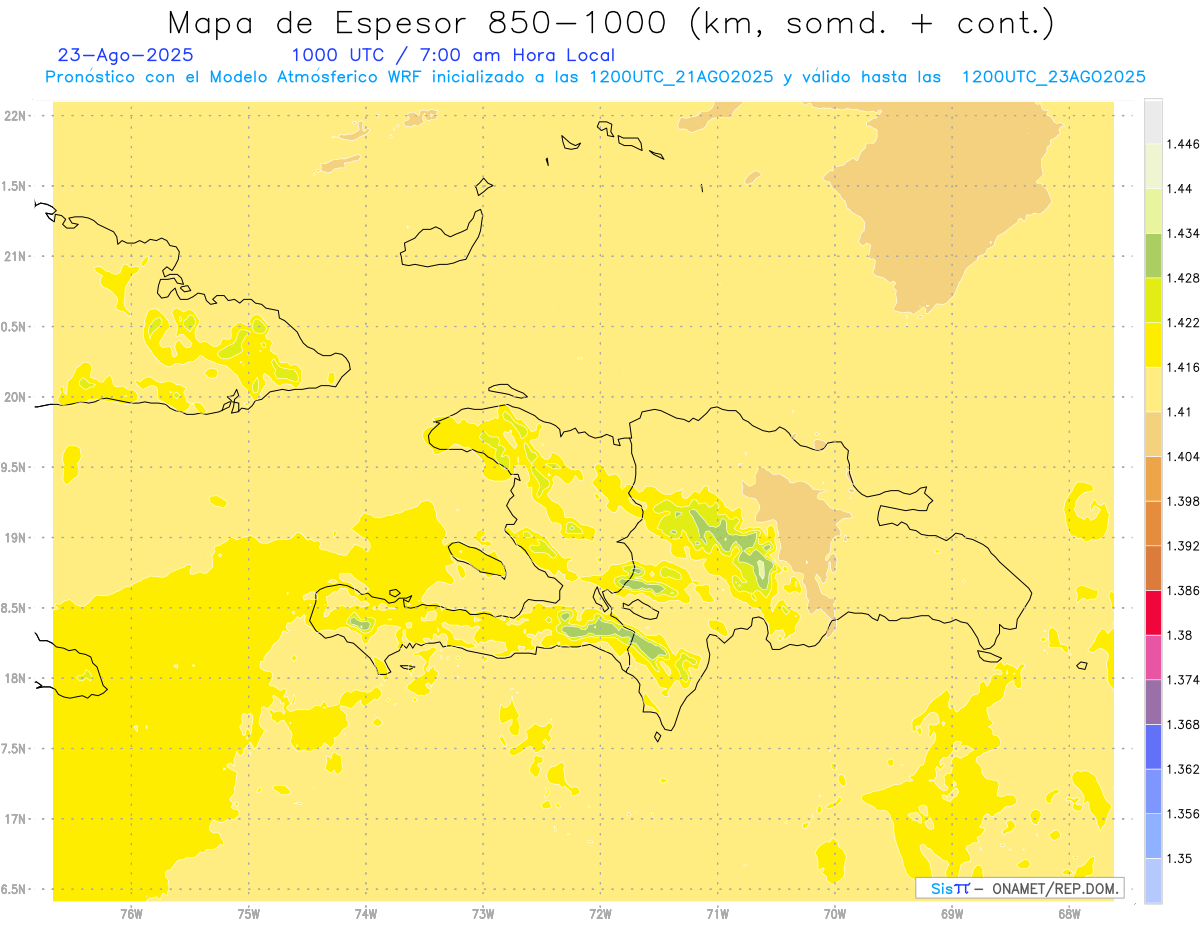The width and height of the screenshot is (1200, 927).
Task: Click the 19N latitude label
Action: tap(15, 538)
